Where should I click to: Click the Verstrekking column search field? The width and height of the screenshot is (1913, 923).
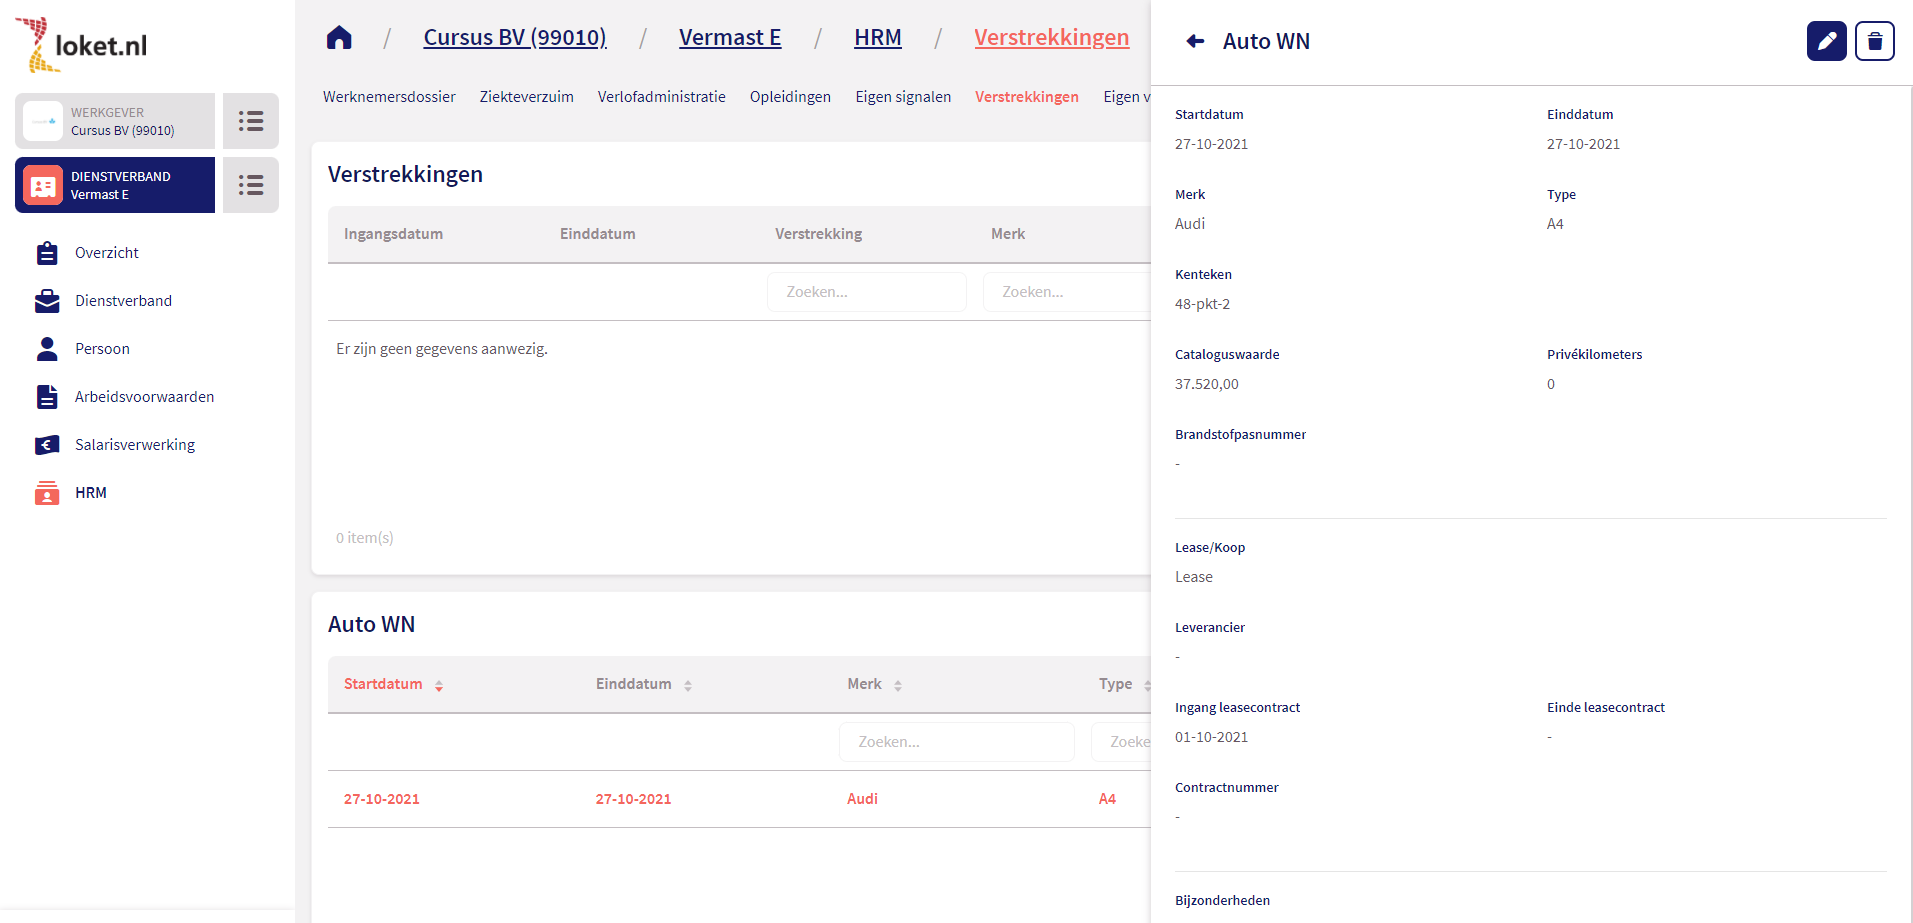click(x=866, y=292)
